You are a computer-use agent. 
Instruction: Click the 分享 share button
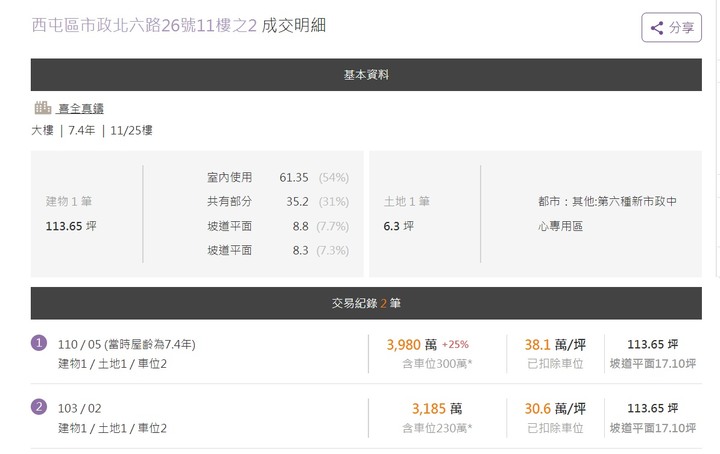671,28
